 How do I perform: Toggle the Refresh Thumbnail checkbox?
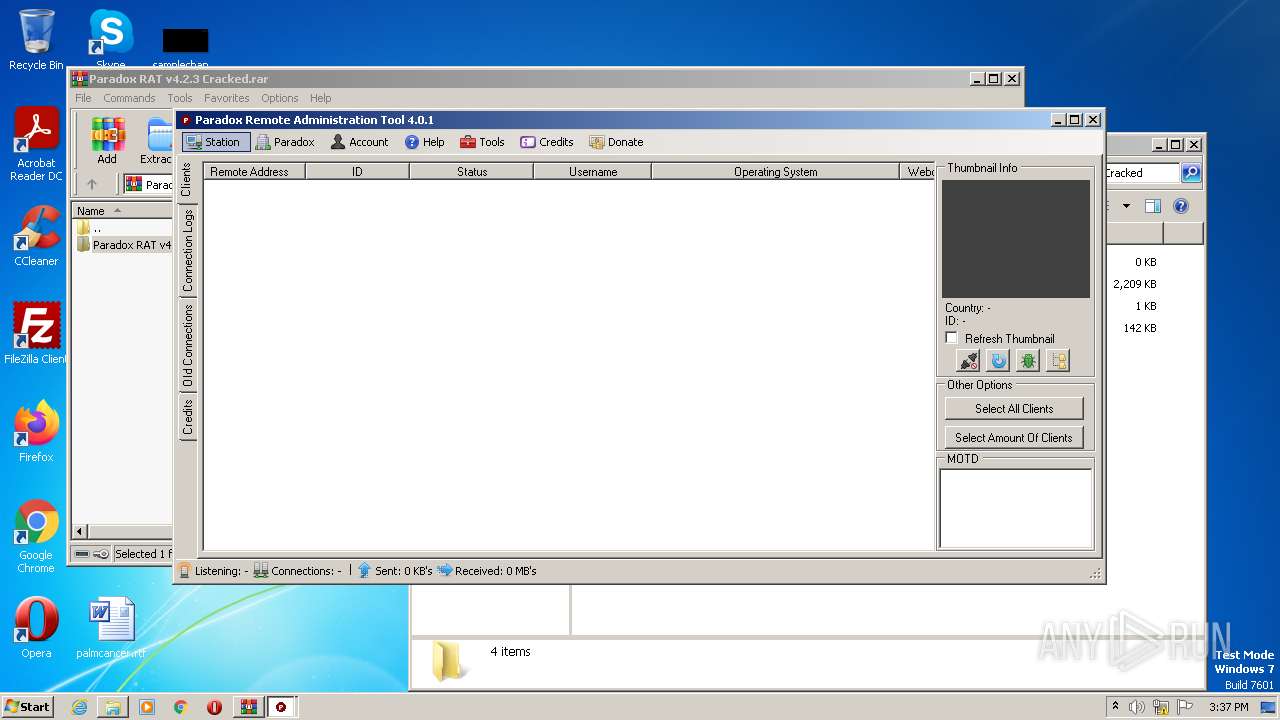click(x=952, y=338)
